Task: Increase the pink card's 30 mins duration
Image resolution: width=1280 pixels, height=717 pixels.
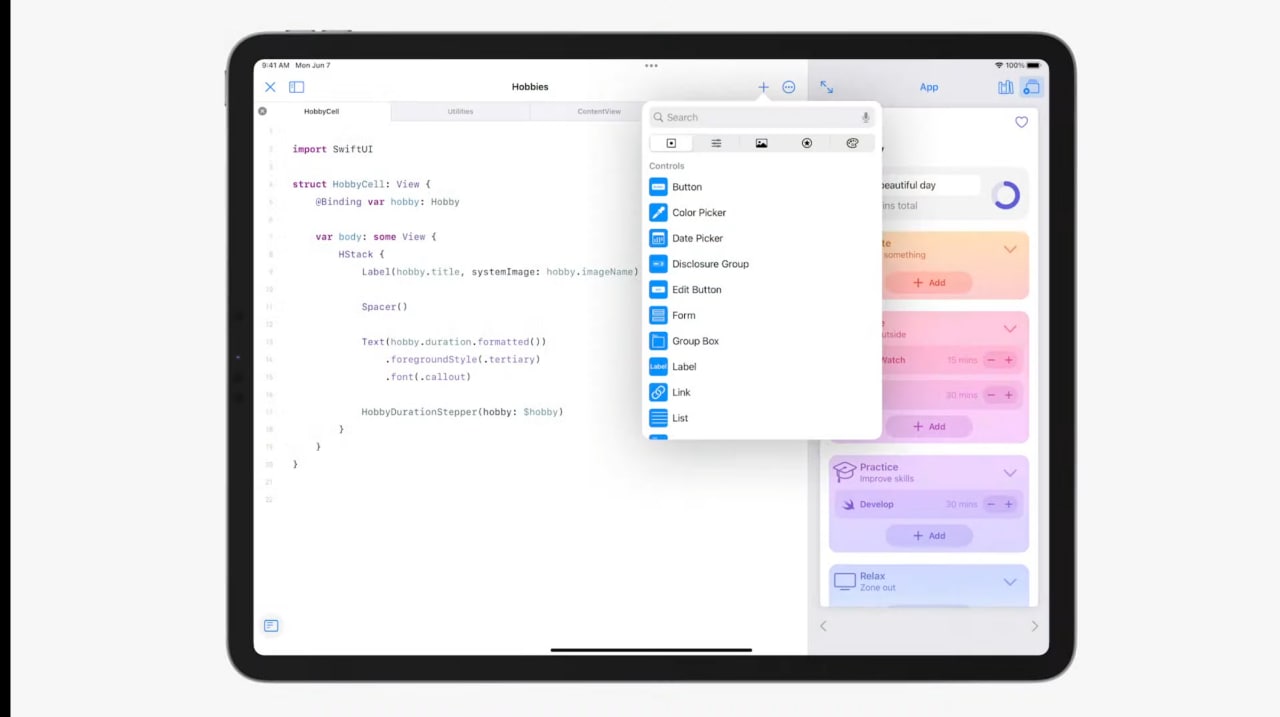Action: point(1008,395)
